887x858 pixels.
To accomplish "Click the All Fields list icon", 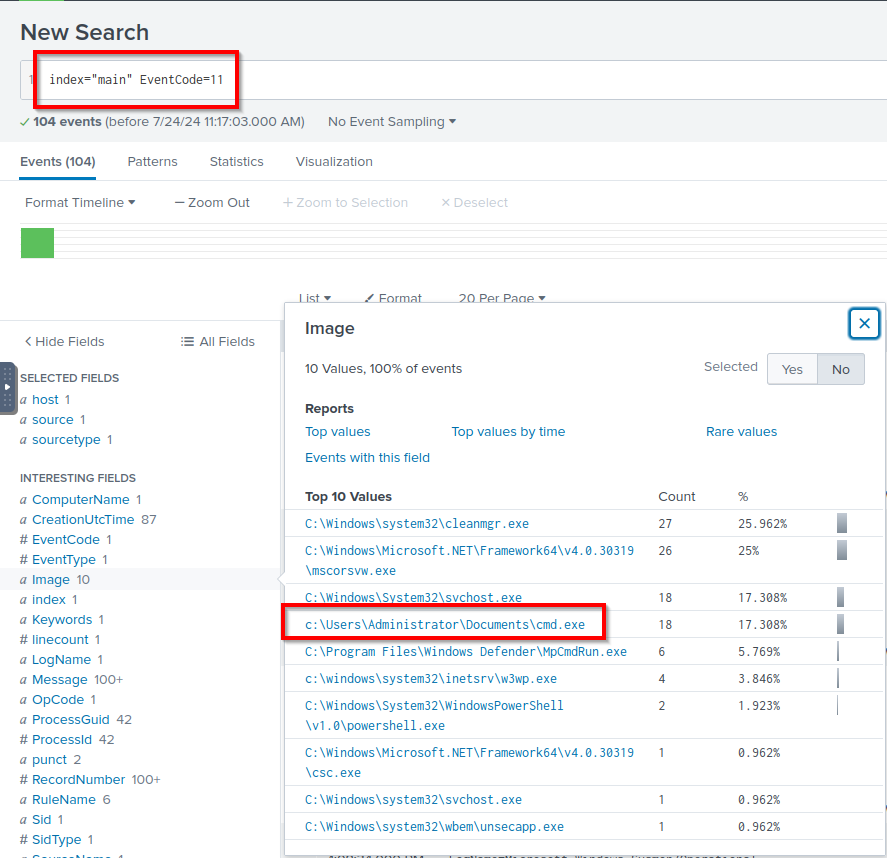I will pyautogui.click(x=187, y=342).
